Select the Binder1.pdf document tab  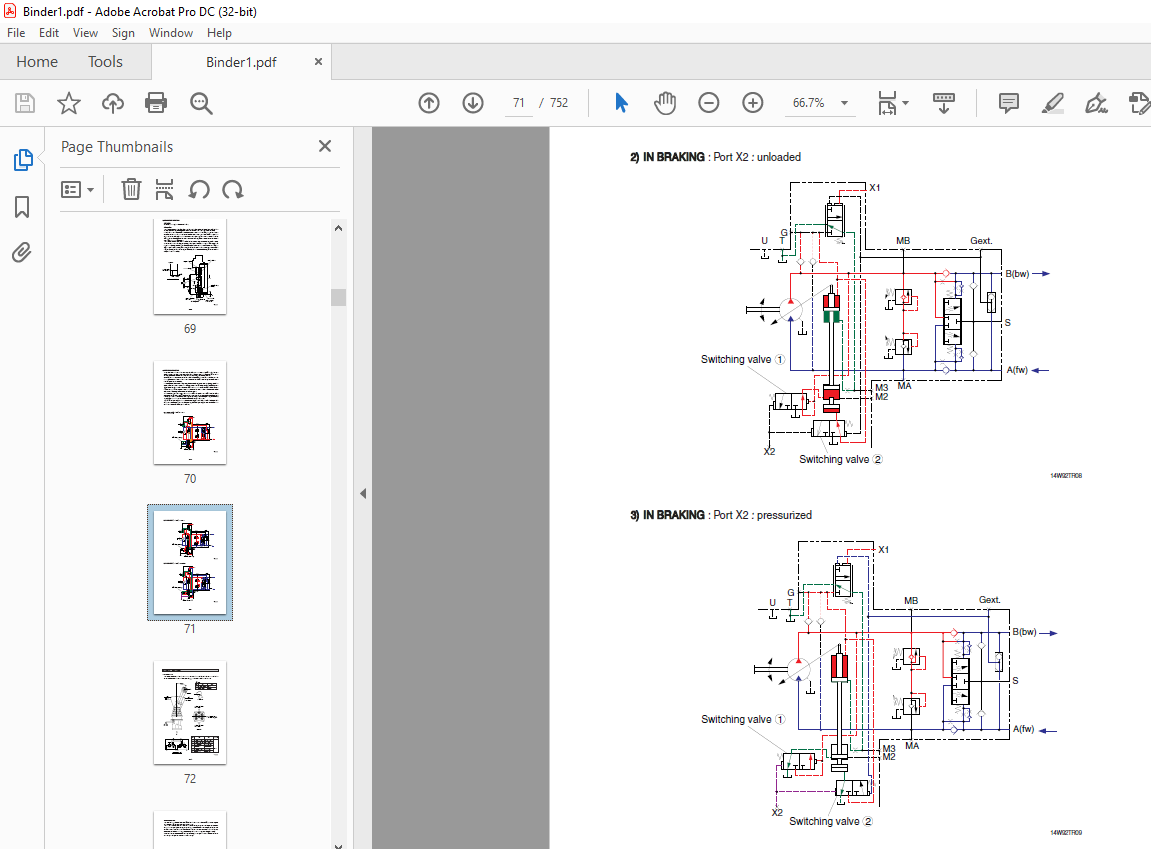point(241,62)
